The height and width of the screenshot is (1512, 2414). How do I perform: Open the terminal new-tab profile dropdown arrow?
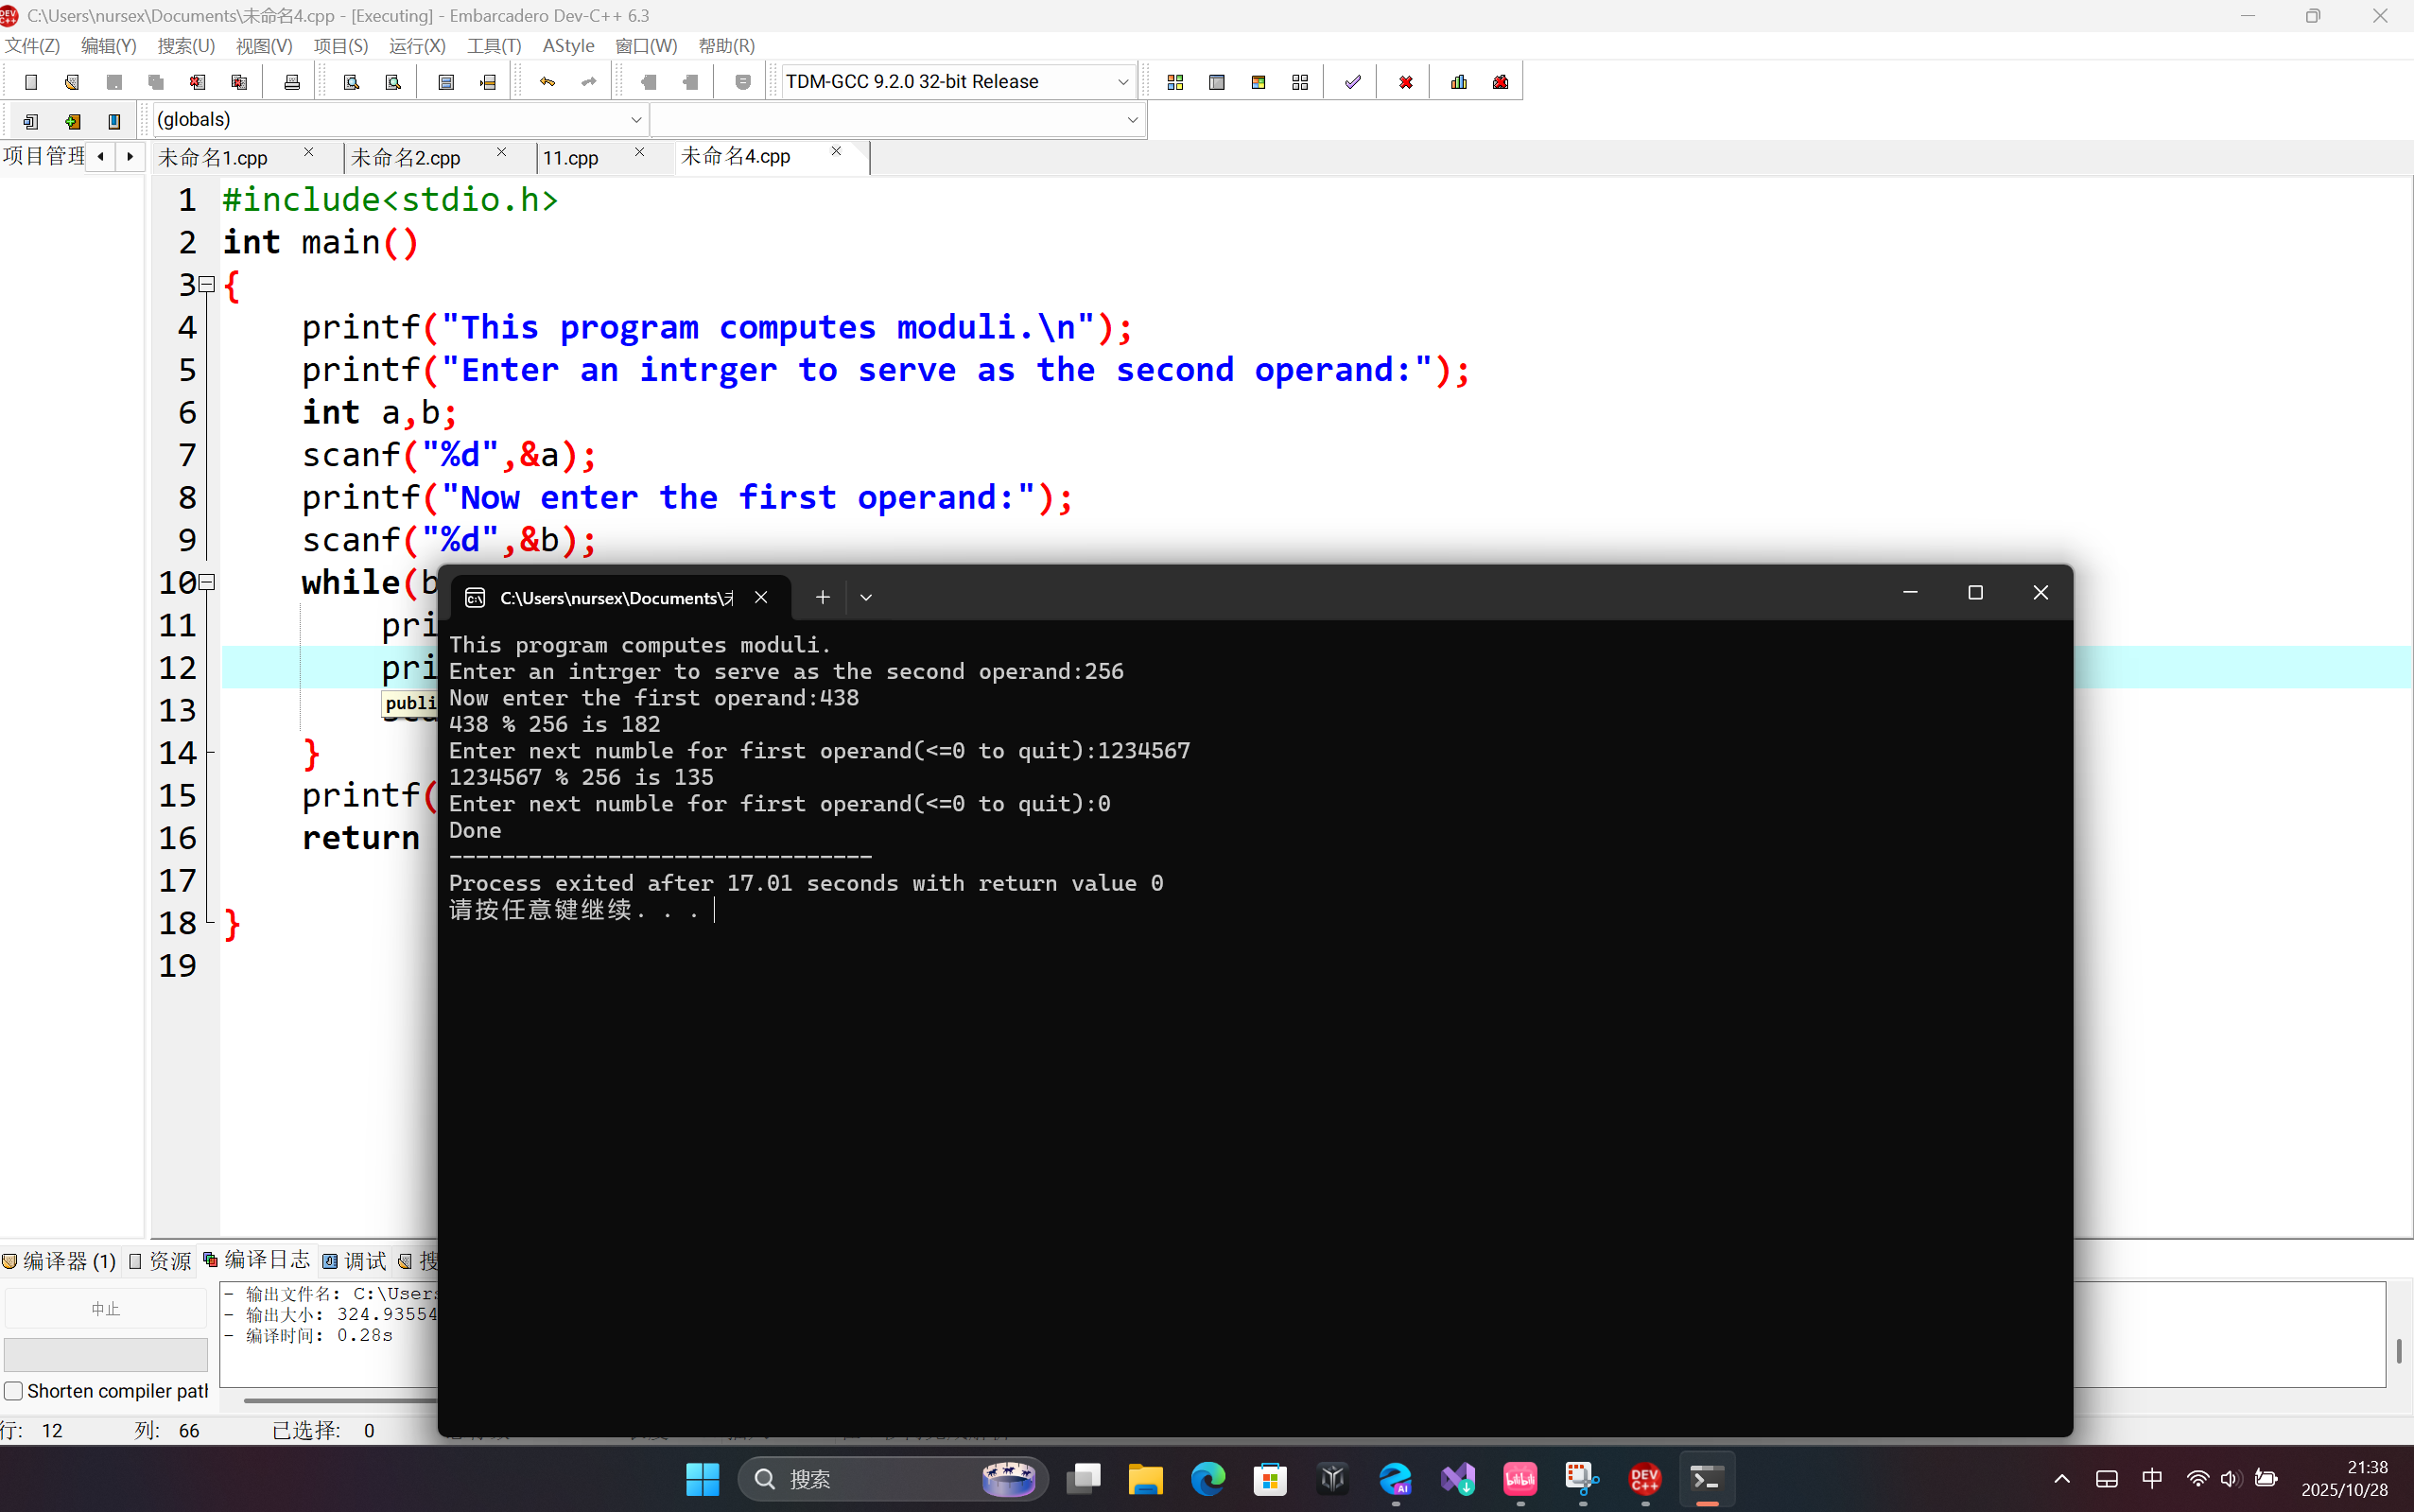tap(866, 597)
